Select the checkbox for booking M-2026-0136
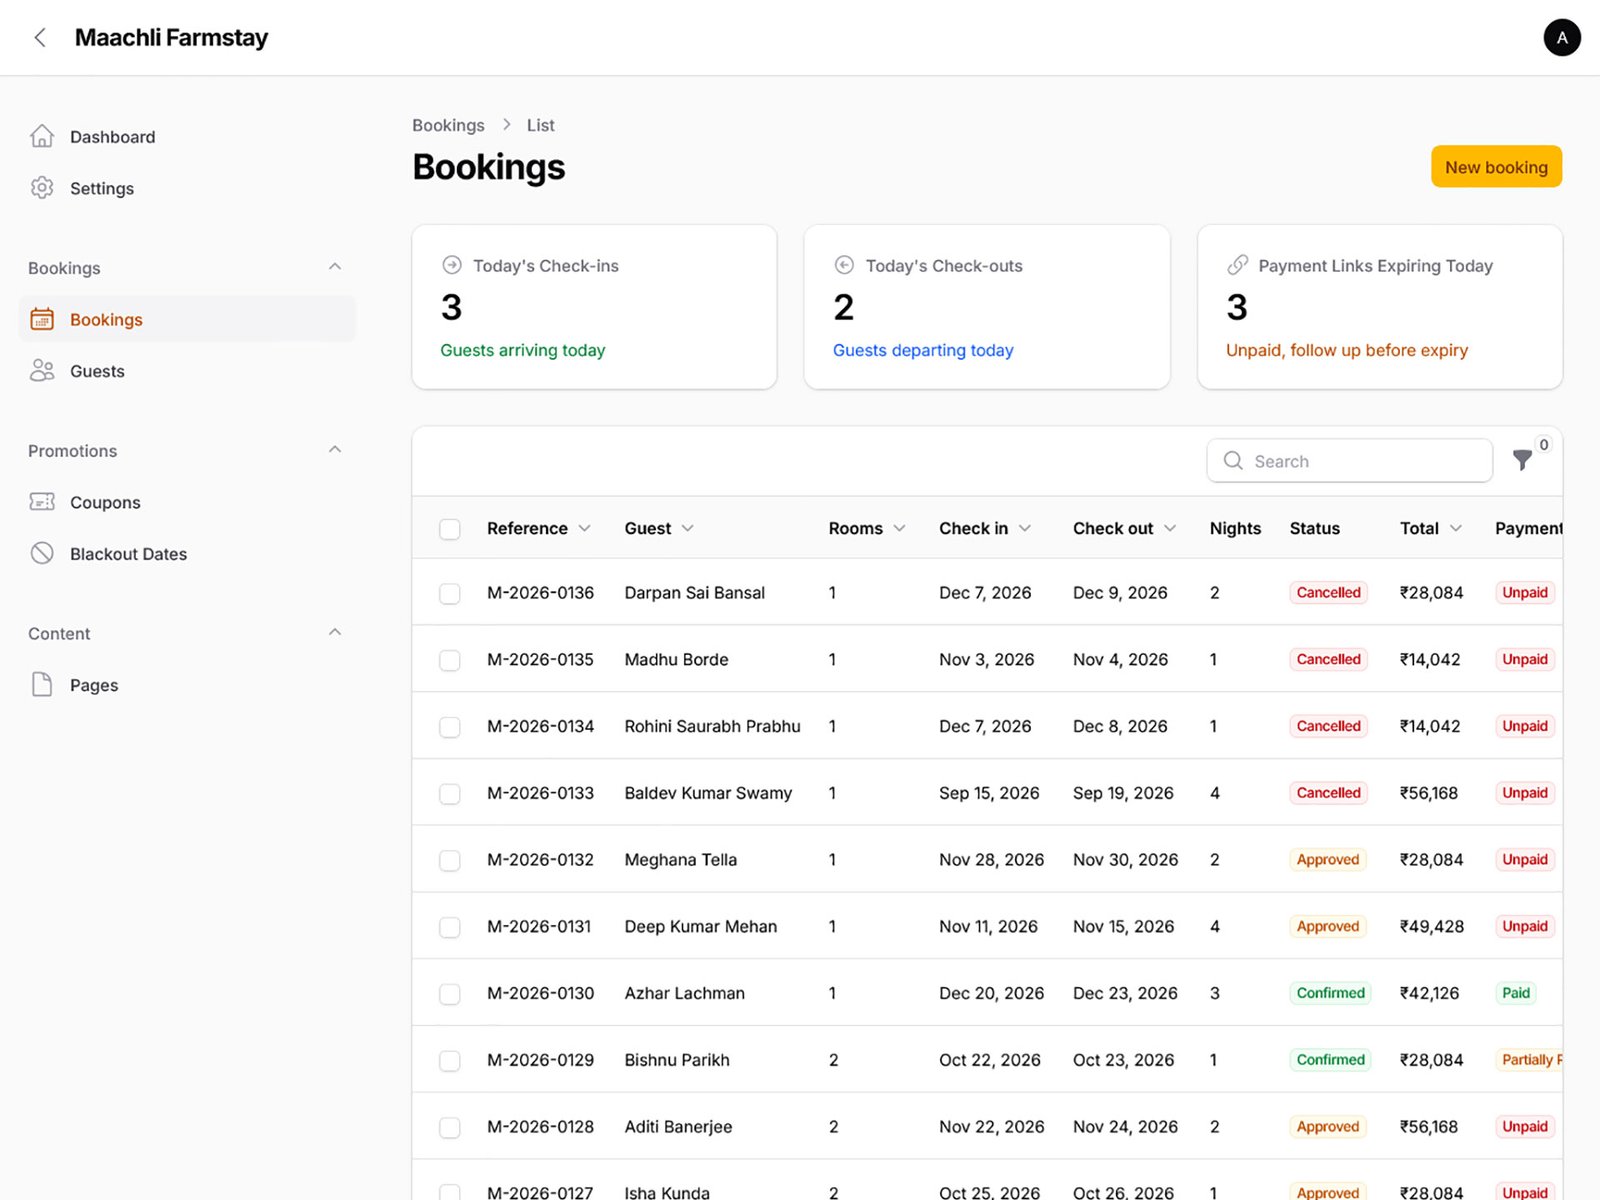The width and height of the screenshot is (1600, 1200). pyautogui.click(x=450, y=593)
